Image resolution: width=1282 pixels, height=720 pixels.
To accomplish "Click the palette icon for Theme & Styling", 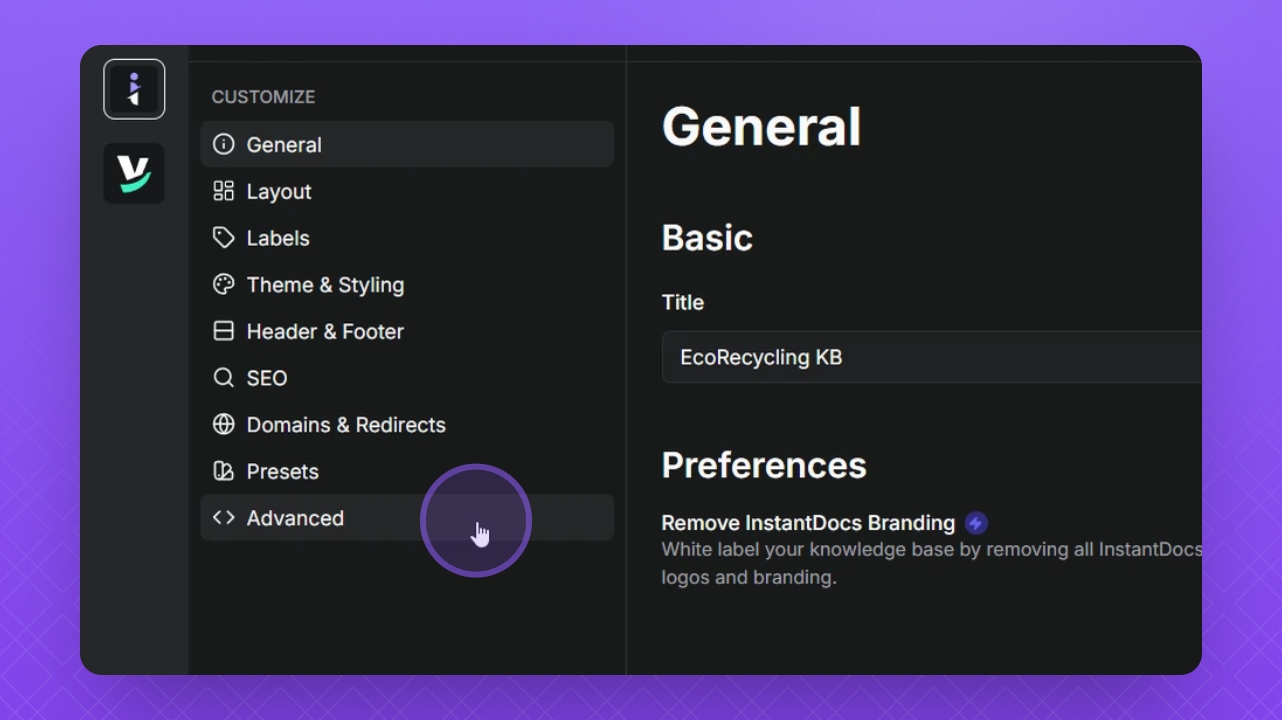I will (224, 285).
